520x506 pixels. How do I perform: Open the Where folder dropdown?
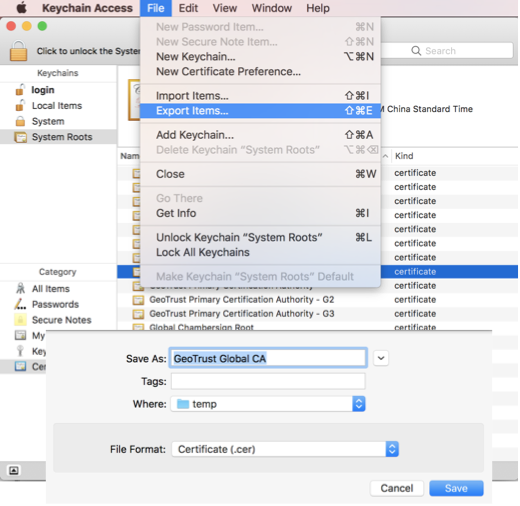point(268,404)
